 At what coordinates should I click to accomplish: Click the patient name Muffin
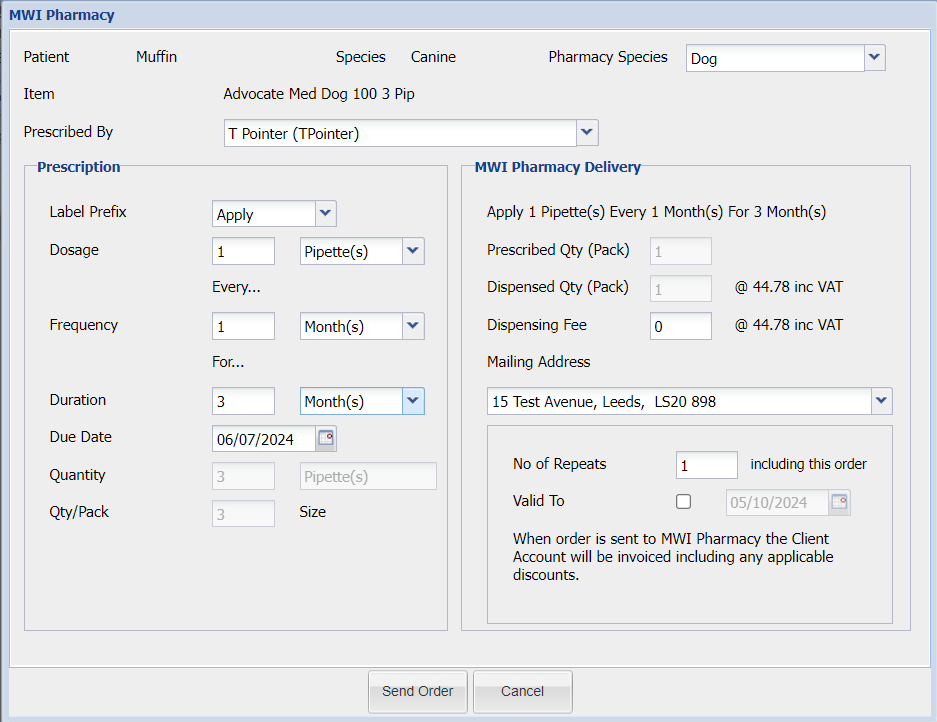157,57
